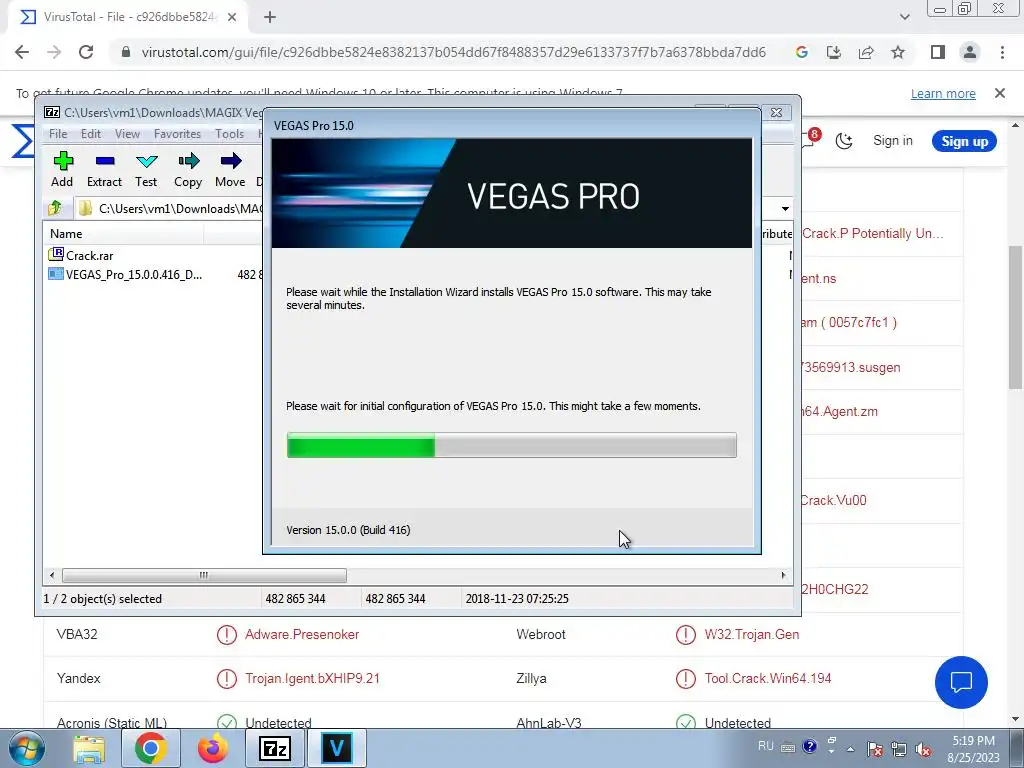Click the Zillya vendor name
The height and width of the screenshot is (768, 1024).
click(531, 679)
